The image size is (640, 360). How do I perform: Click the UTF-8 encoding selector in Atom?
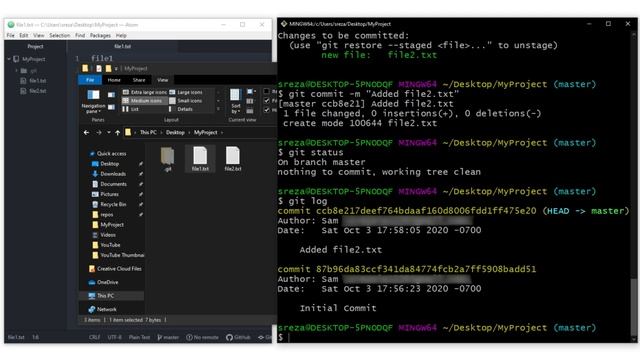(x=115, y=337)
